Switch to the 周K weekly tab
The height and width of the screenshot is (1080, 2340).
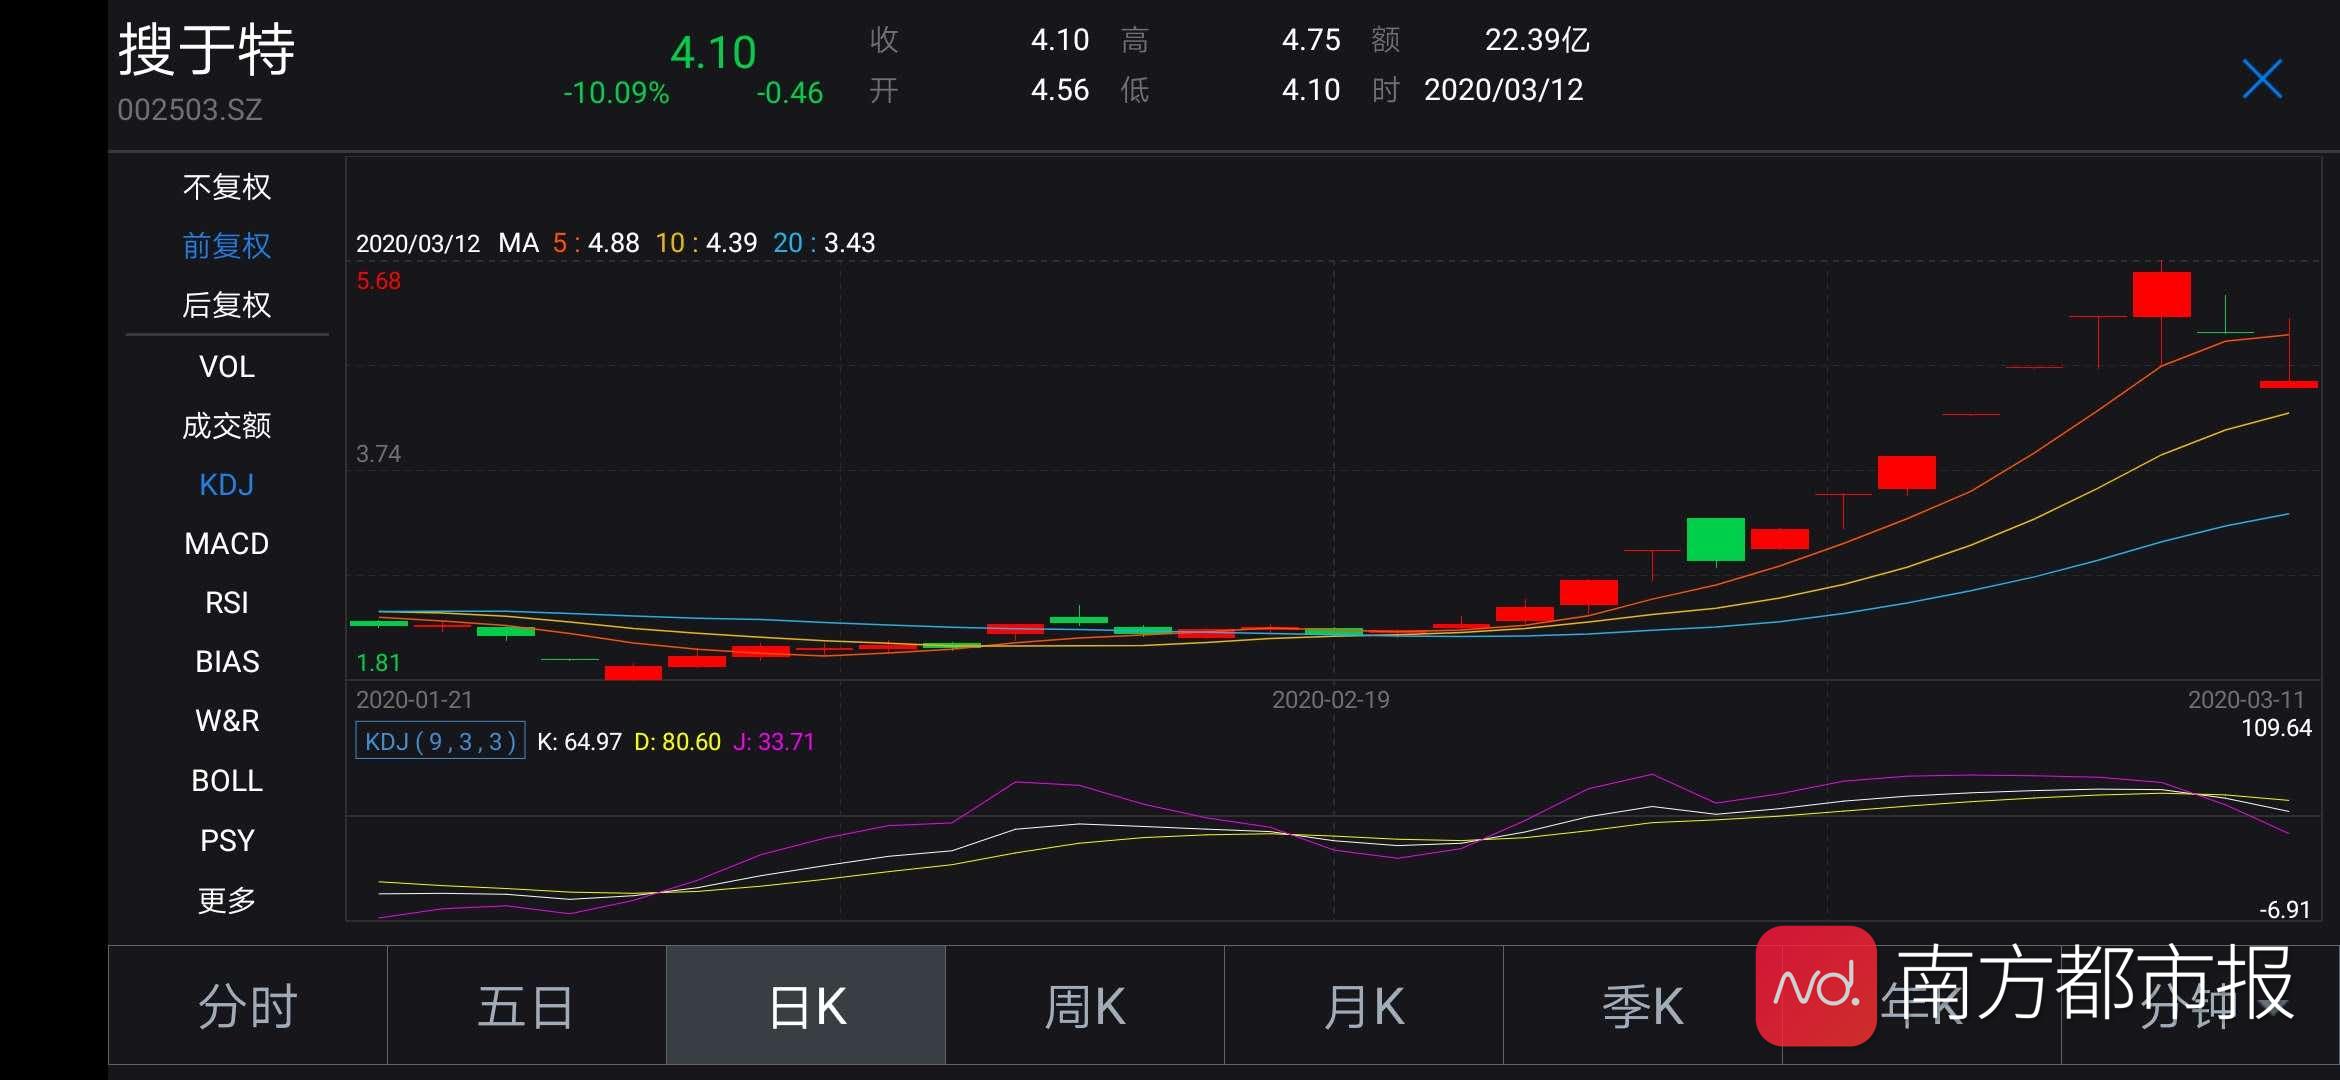[1085, 1006]
